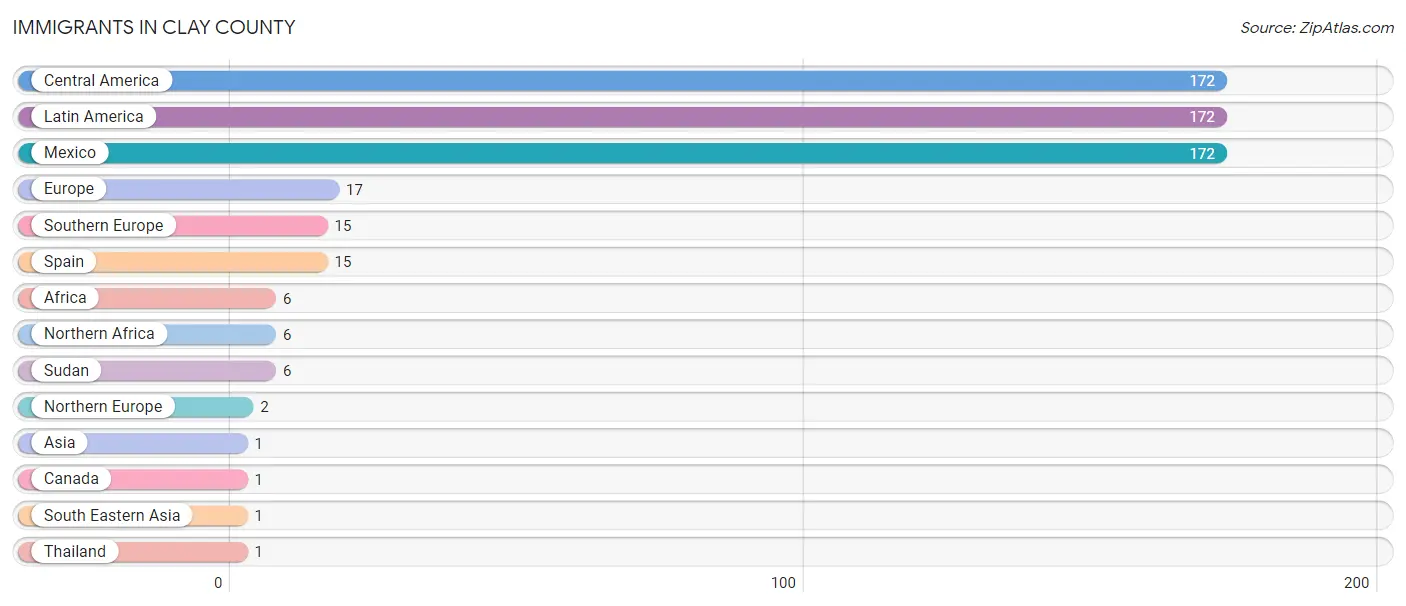1406x606 pixels.
Task: Click the Thailand bar label
Action: [75, 552]
